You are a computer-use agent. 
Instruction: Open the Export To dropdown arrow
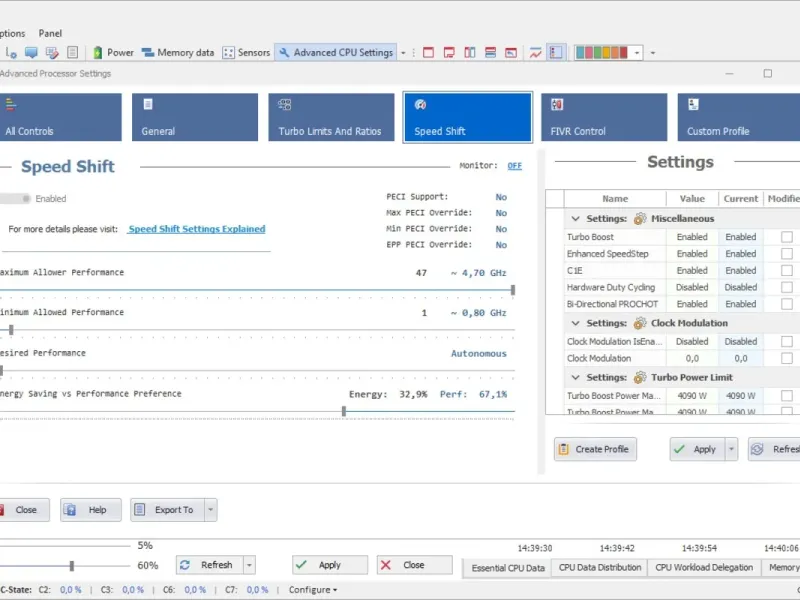[211, 510]
